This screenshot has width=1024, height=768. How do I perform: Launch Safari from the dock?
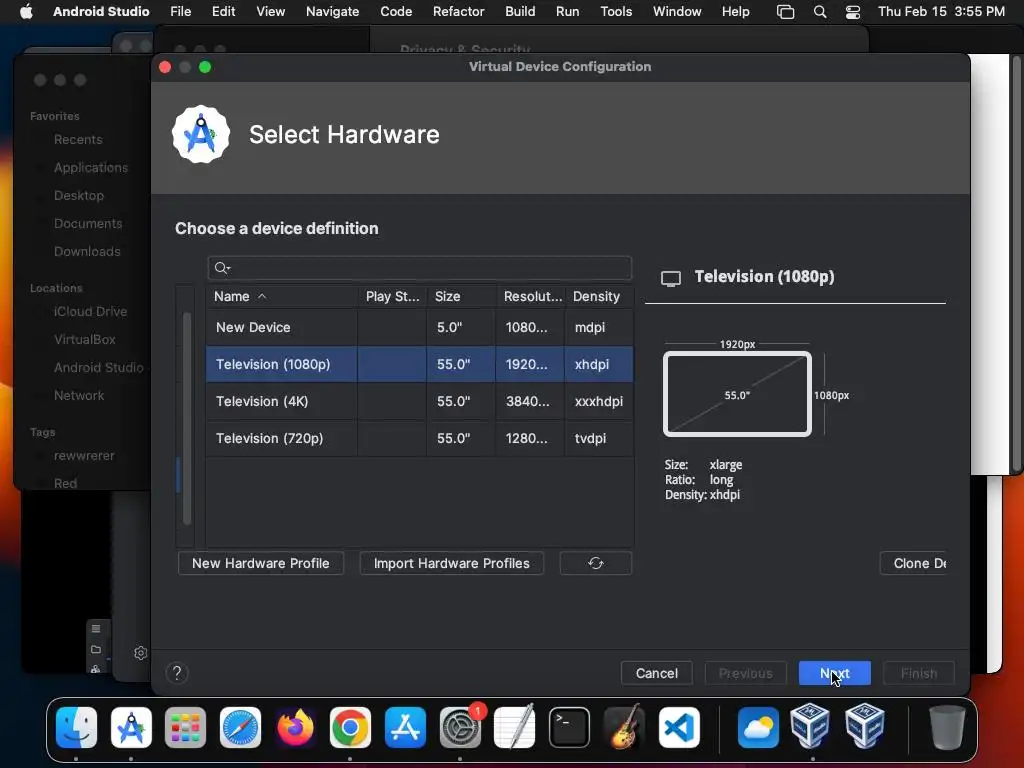tap(240, 727)
